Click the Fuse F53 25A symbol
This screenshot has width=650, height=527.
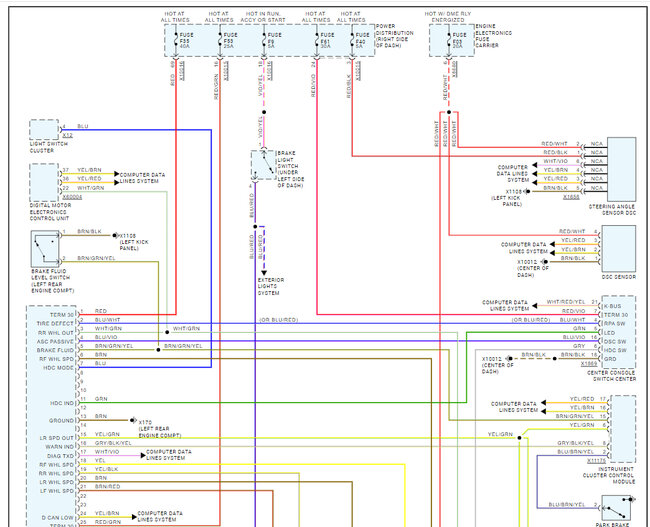[x=220, y=41]
